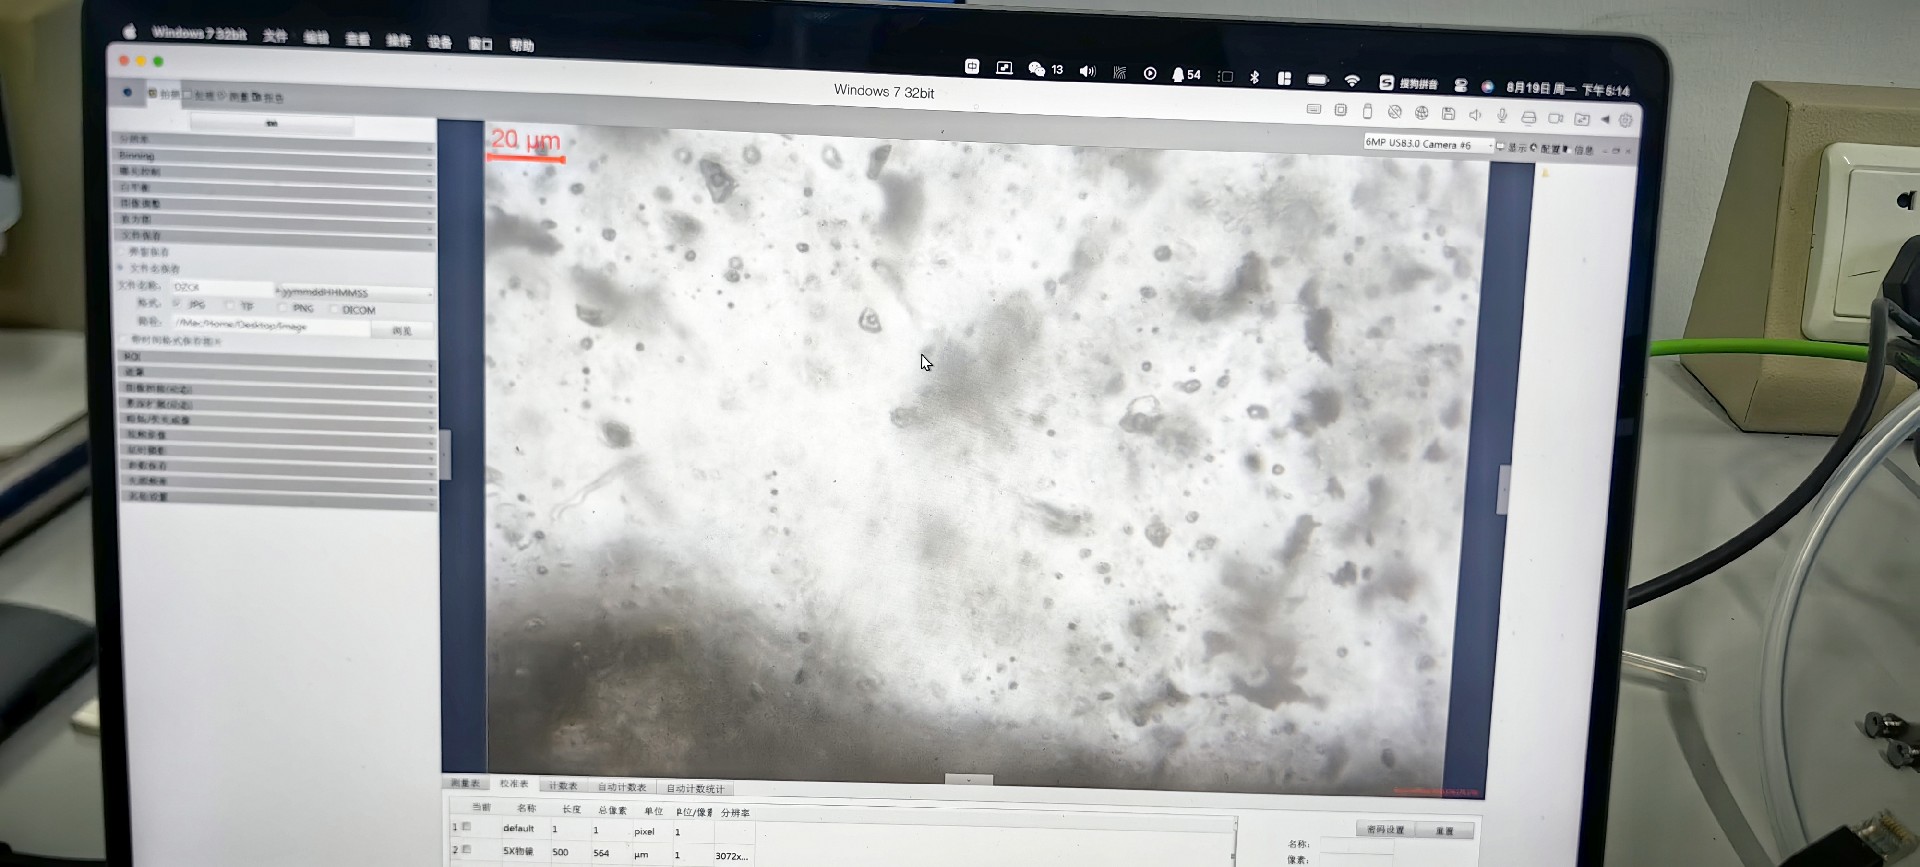Open the volume control in menu bar
Viewport: 1920px width, 867px height.
pos(1087,71)
